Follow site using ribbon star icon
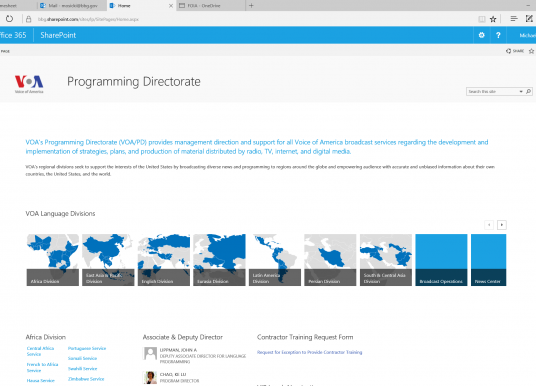Viewport: 536px width, 386px height. (531, 51)
